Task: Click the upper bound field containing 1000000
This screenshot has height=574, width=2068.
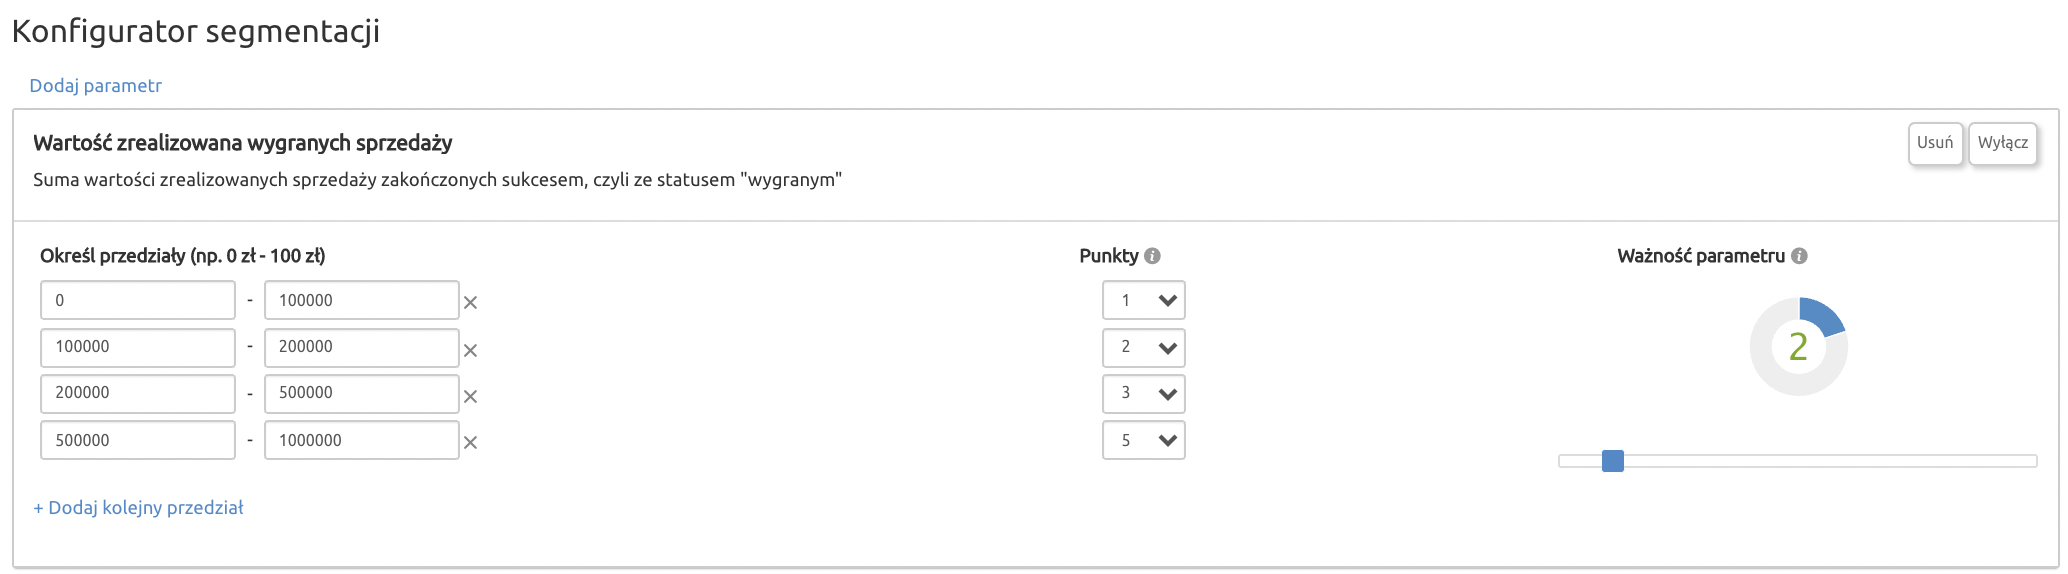Action: click(361, 440)
